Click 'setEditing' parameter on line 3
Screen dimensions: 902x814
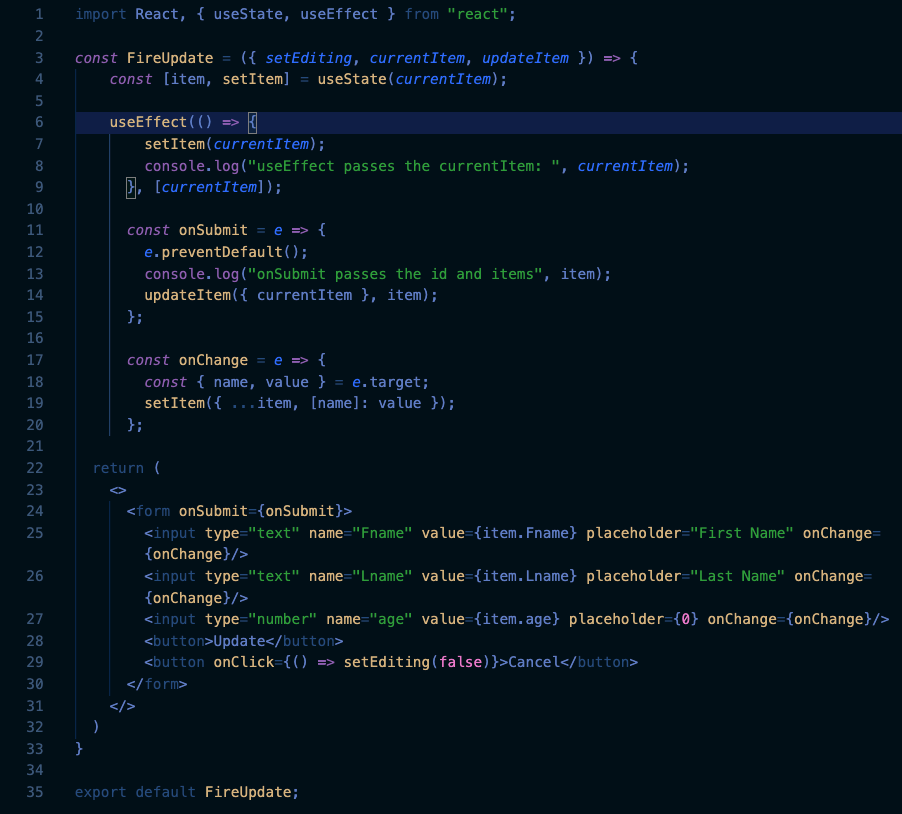309,58
